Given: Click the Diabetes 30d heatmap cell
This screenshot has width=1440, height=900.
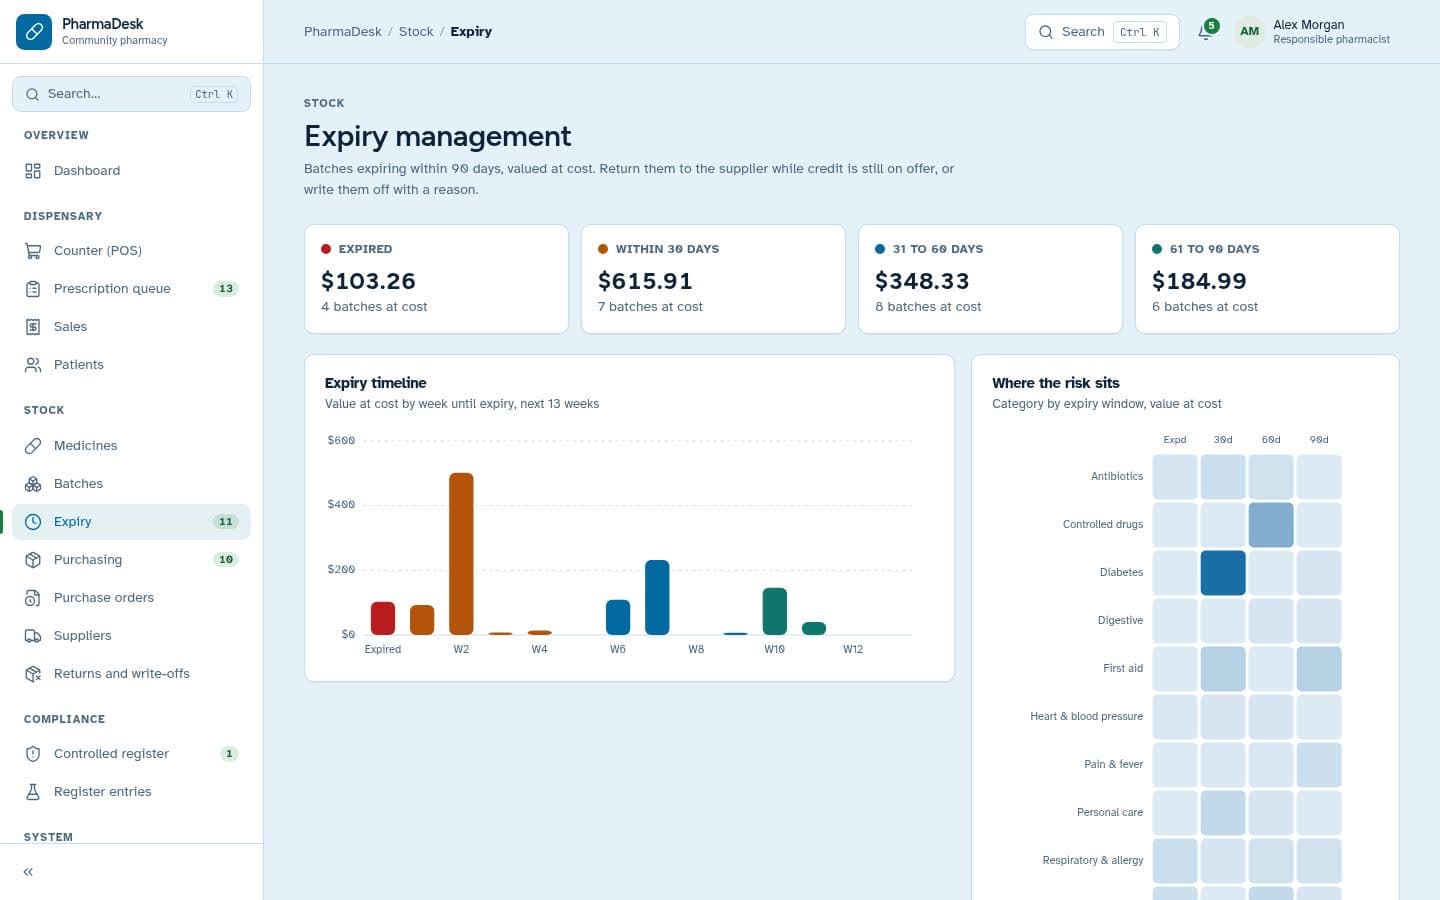Looking at the screenshot, I should tap(1223, 573).
